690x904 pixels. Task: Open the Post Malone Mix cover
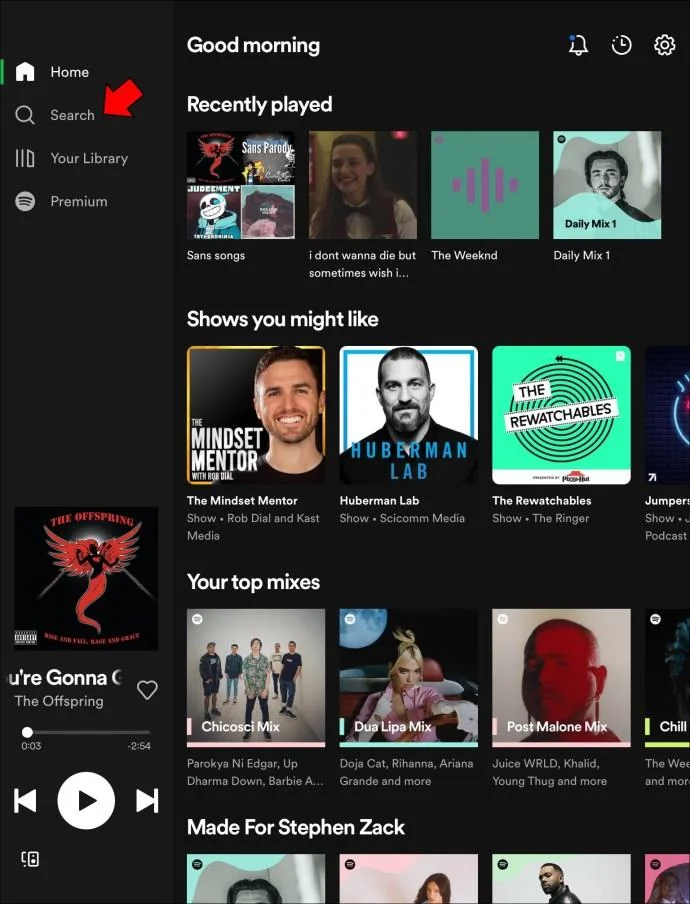coord(561,678)
